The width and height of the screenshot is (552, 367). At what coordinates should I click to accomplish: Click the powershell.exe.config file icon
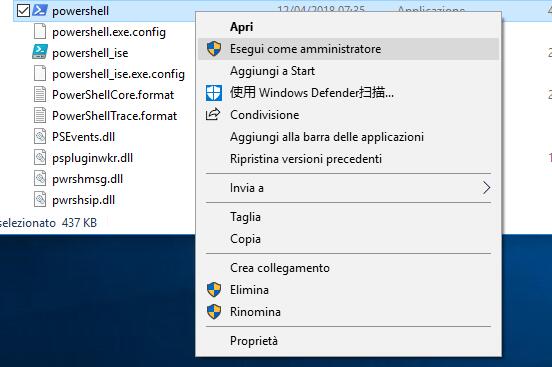[40, 31]
